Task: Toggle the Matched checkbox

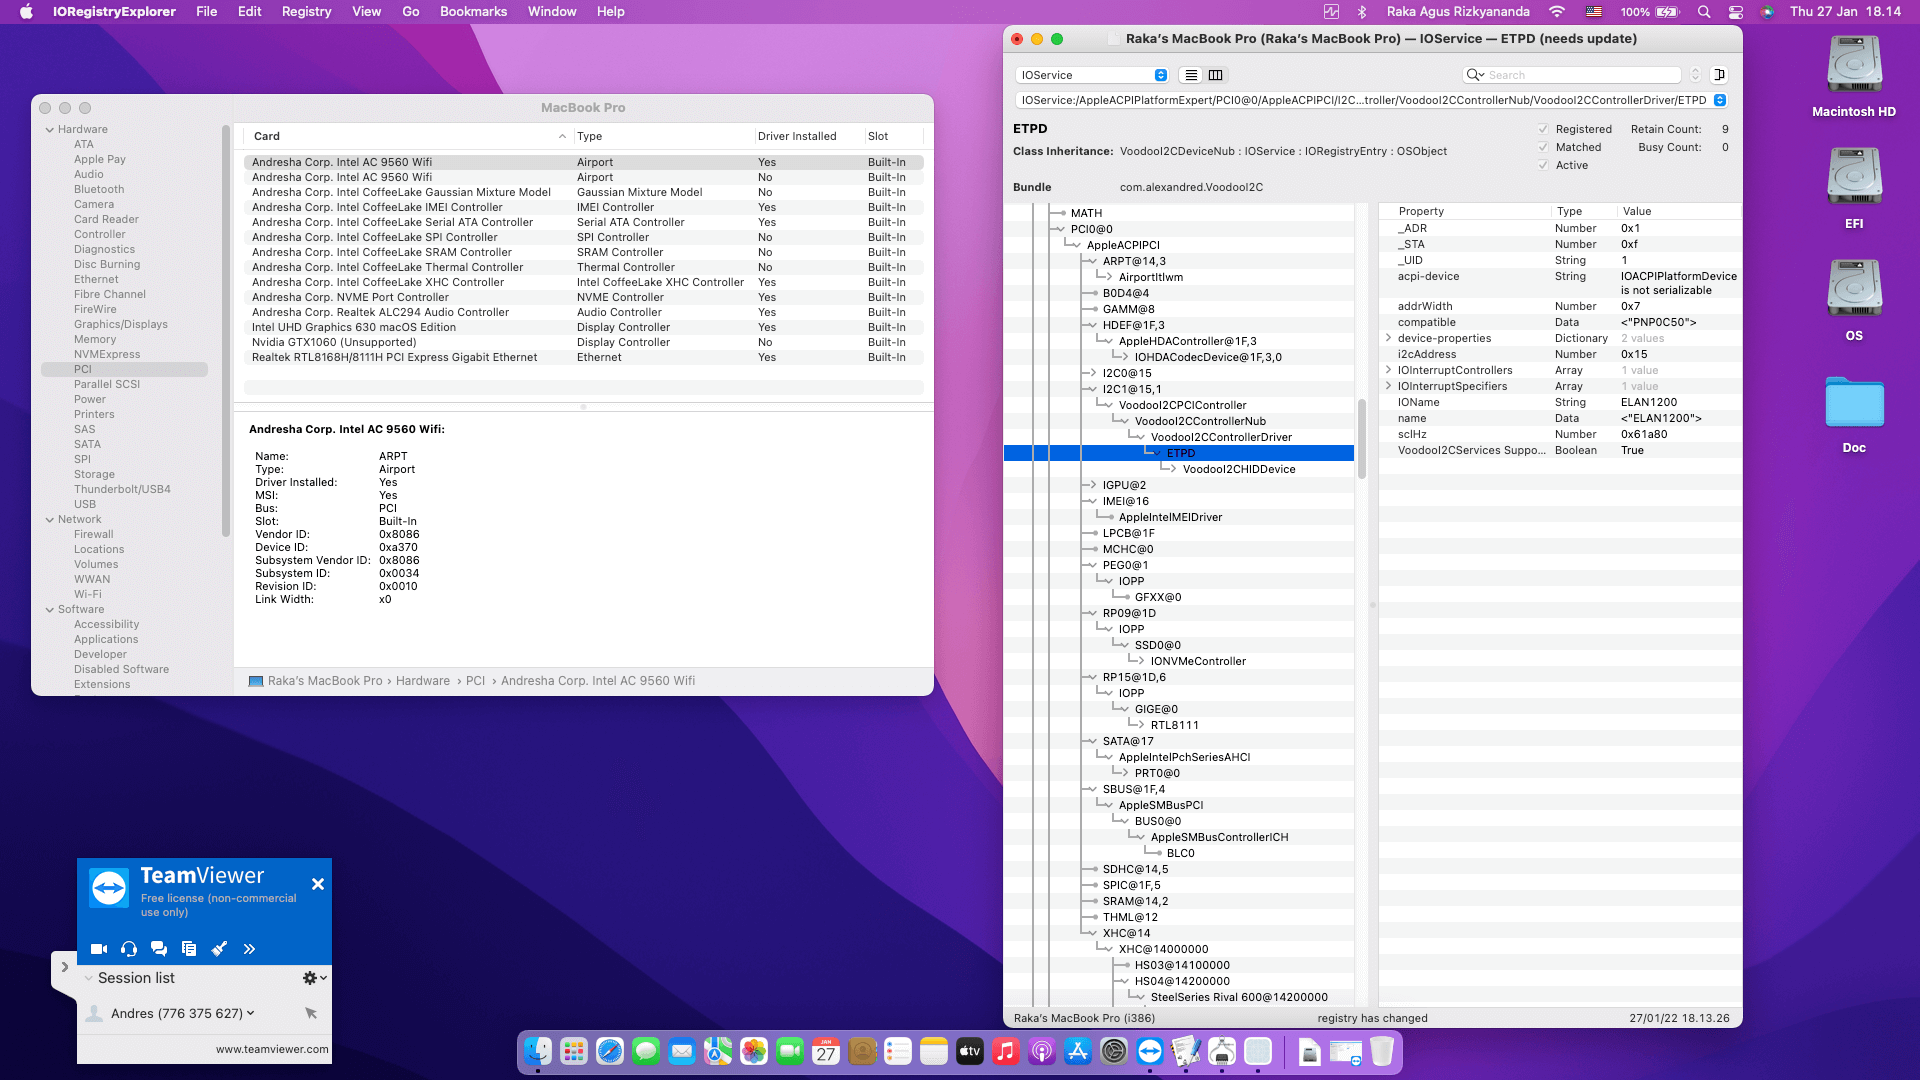Action: click(1543, 147)
